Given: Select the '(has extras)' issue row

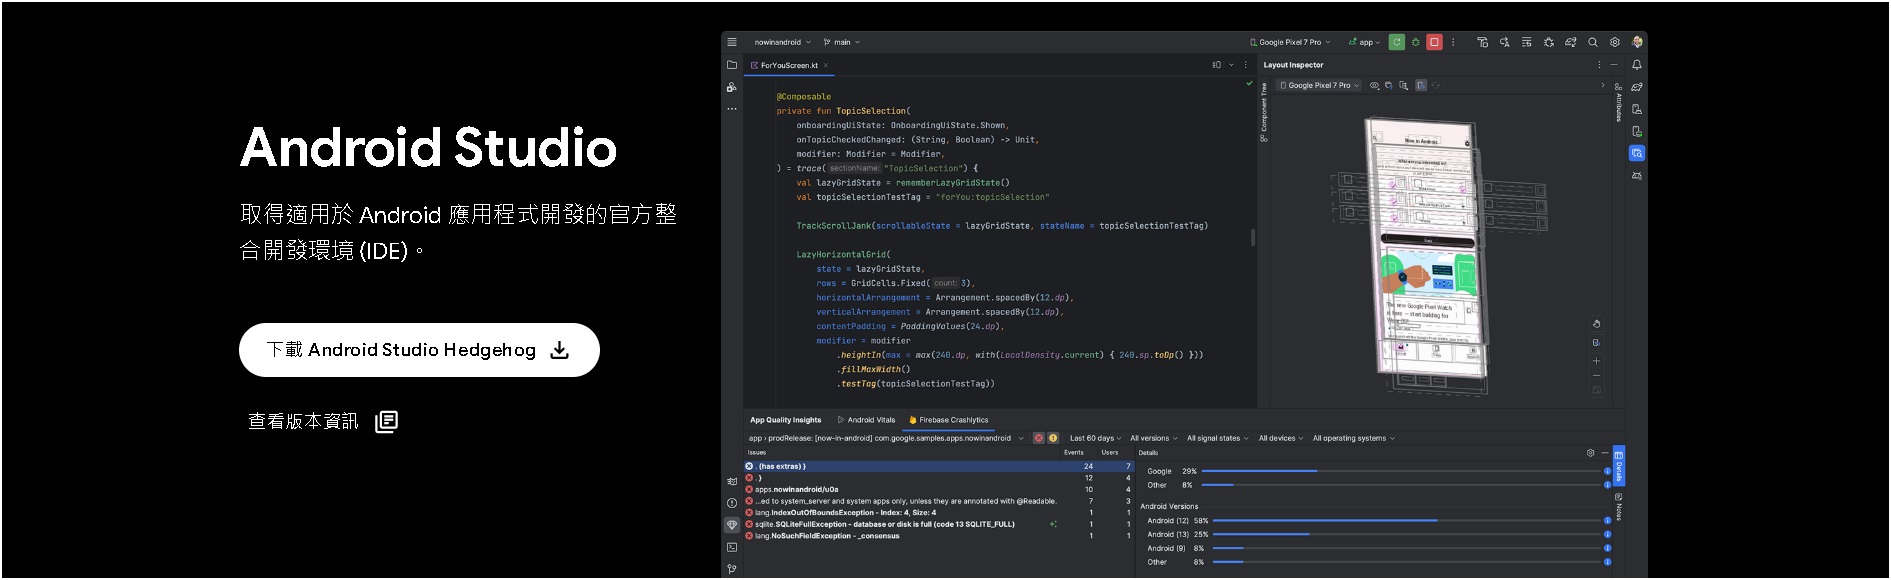Looking at the screenshot, I should point(938,466).
